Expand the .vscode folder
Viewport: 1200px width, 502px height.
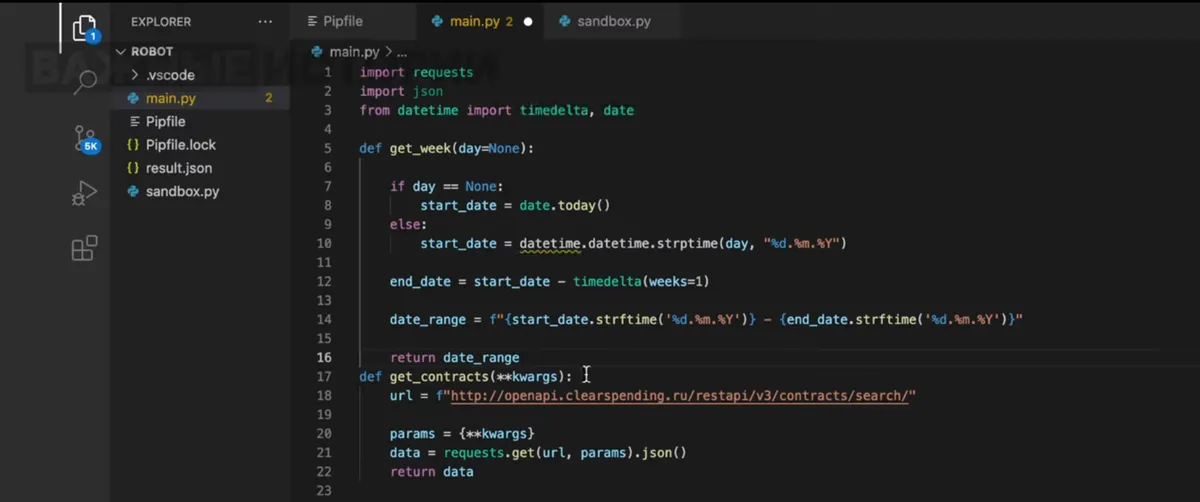tap(135, 75)
